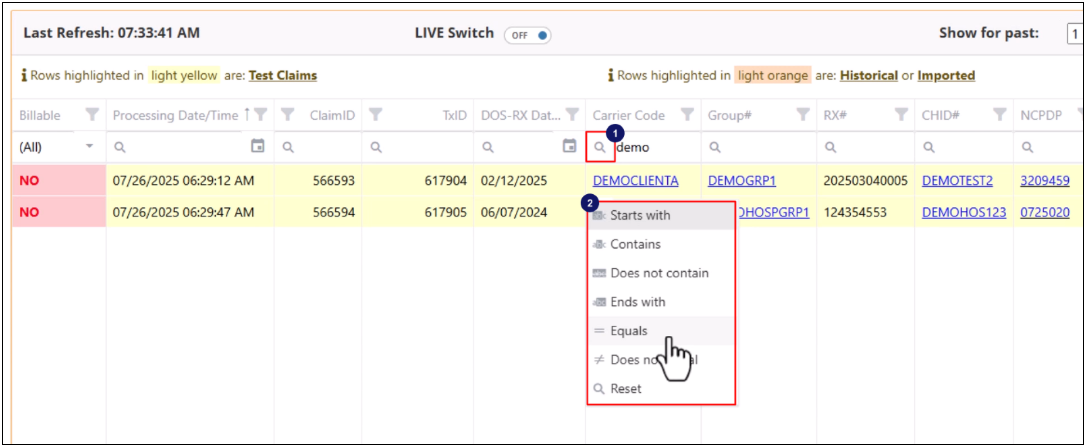1086x447 pixels.
Task: Open calendar picker in DOS-RX Date filter
Action: [x=569, y=146]
